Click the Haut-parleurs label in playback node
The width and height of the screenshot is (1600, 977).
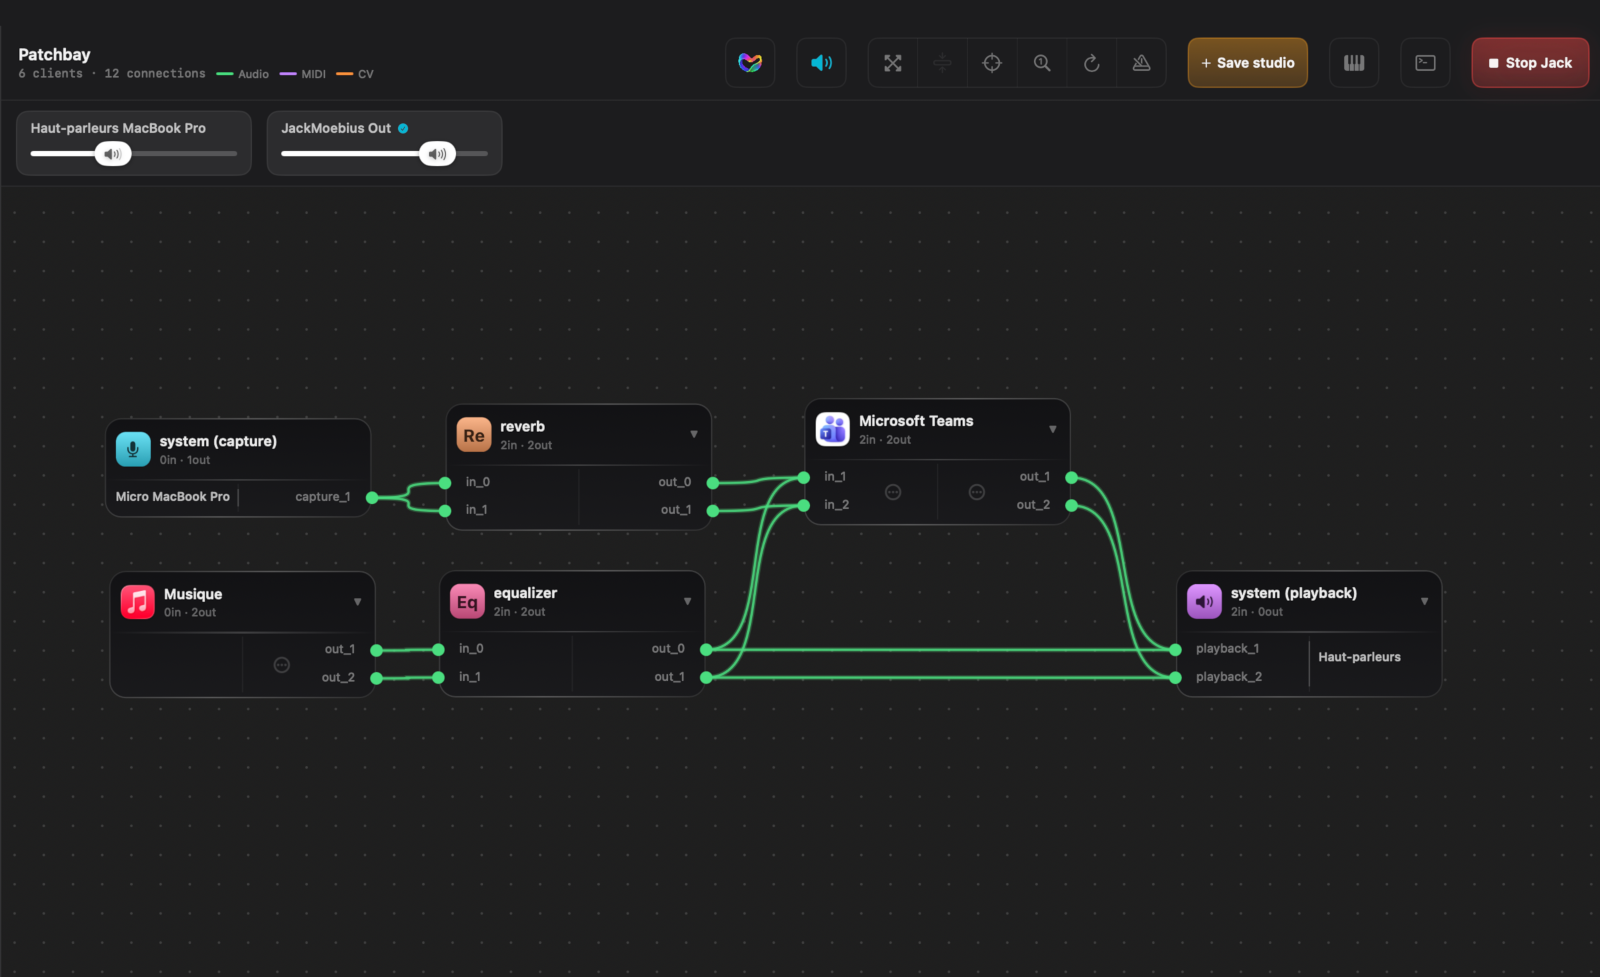click(1359, 657)
